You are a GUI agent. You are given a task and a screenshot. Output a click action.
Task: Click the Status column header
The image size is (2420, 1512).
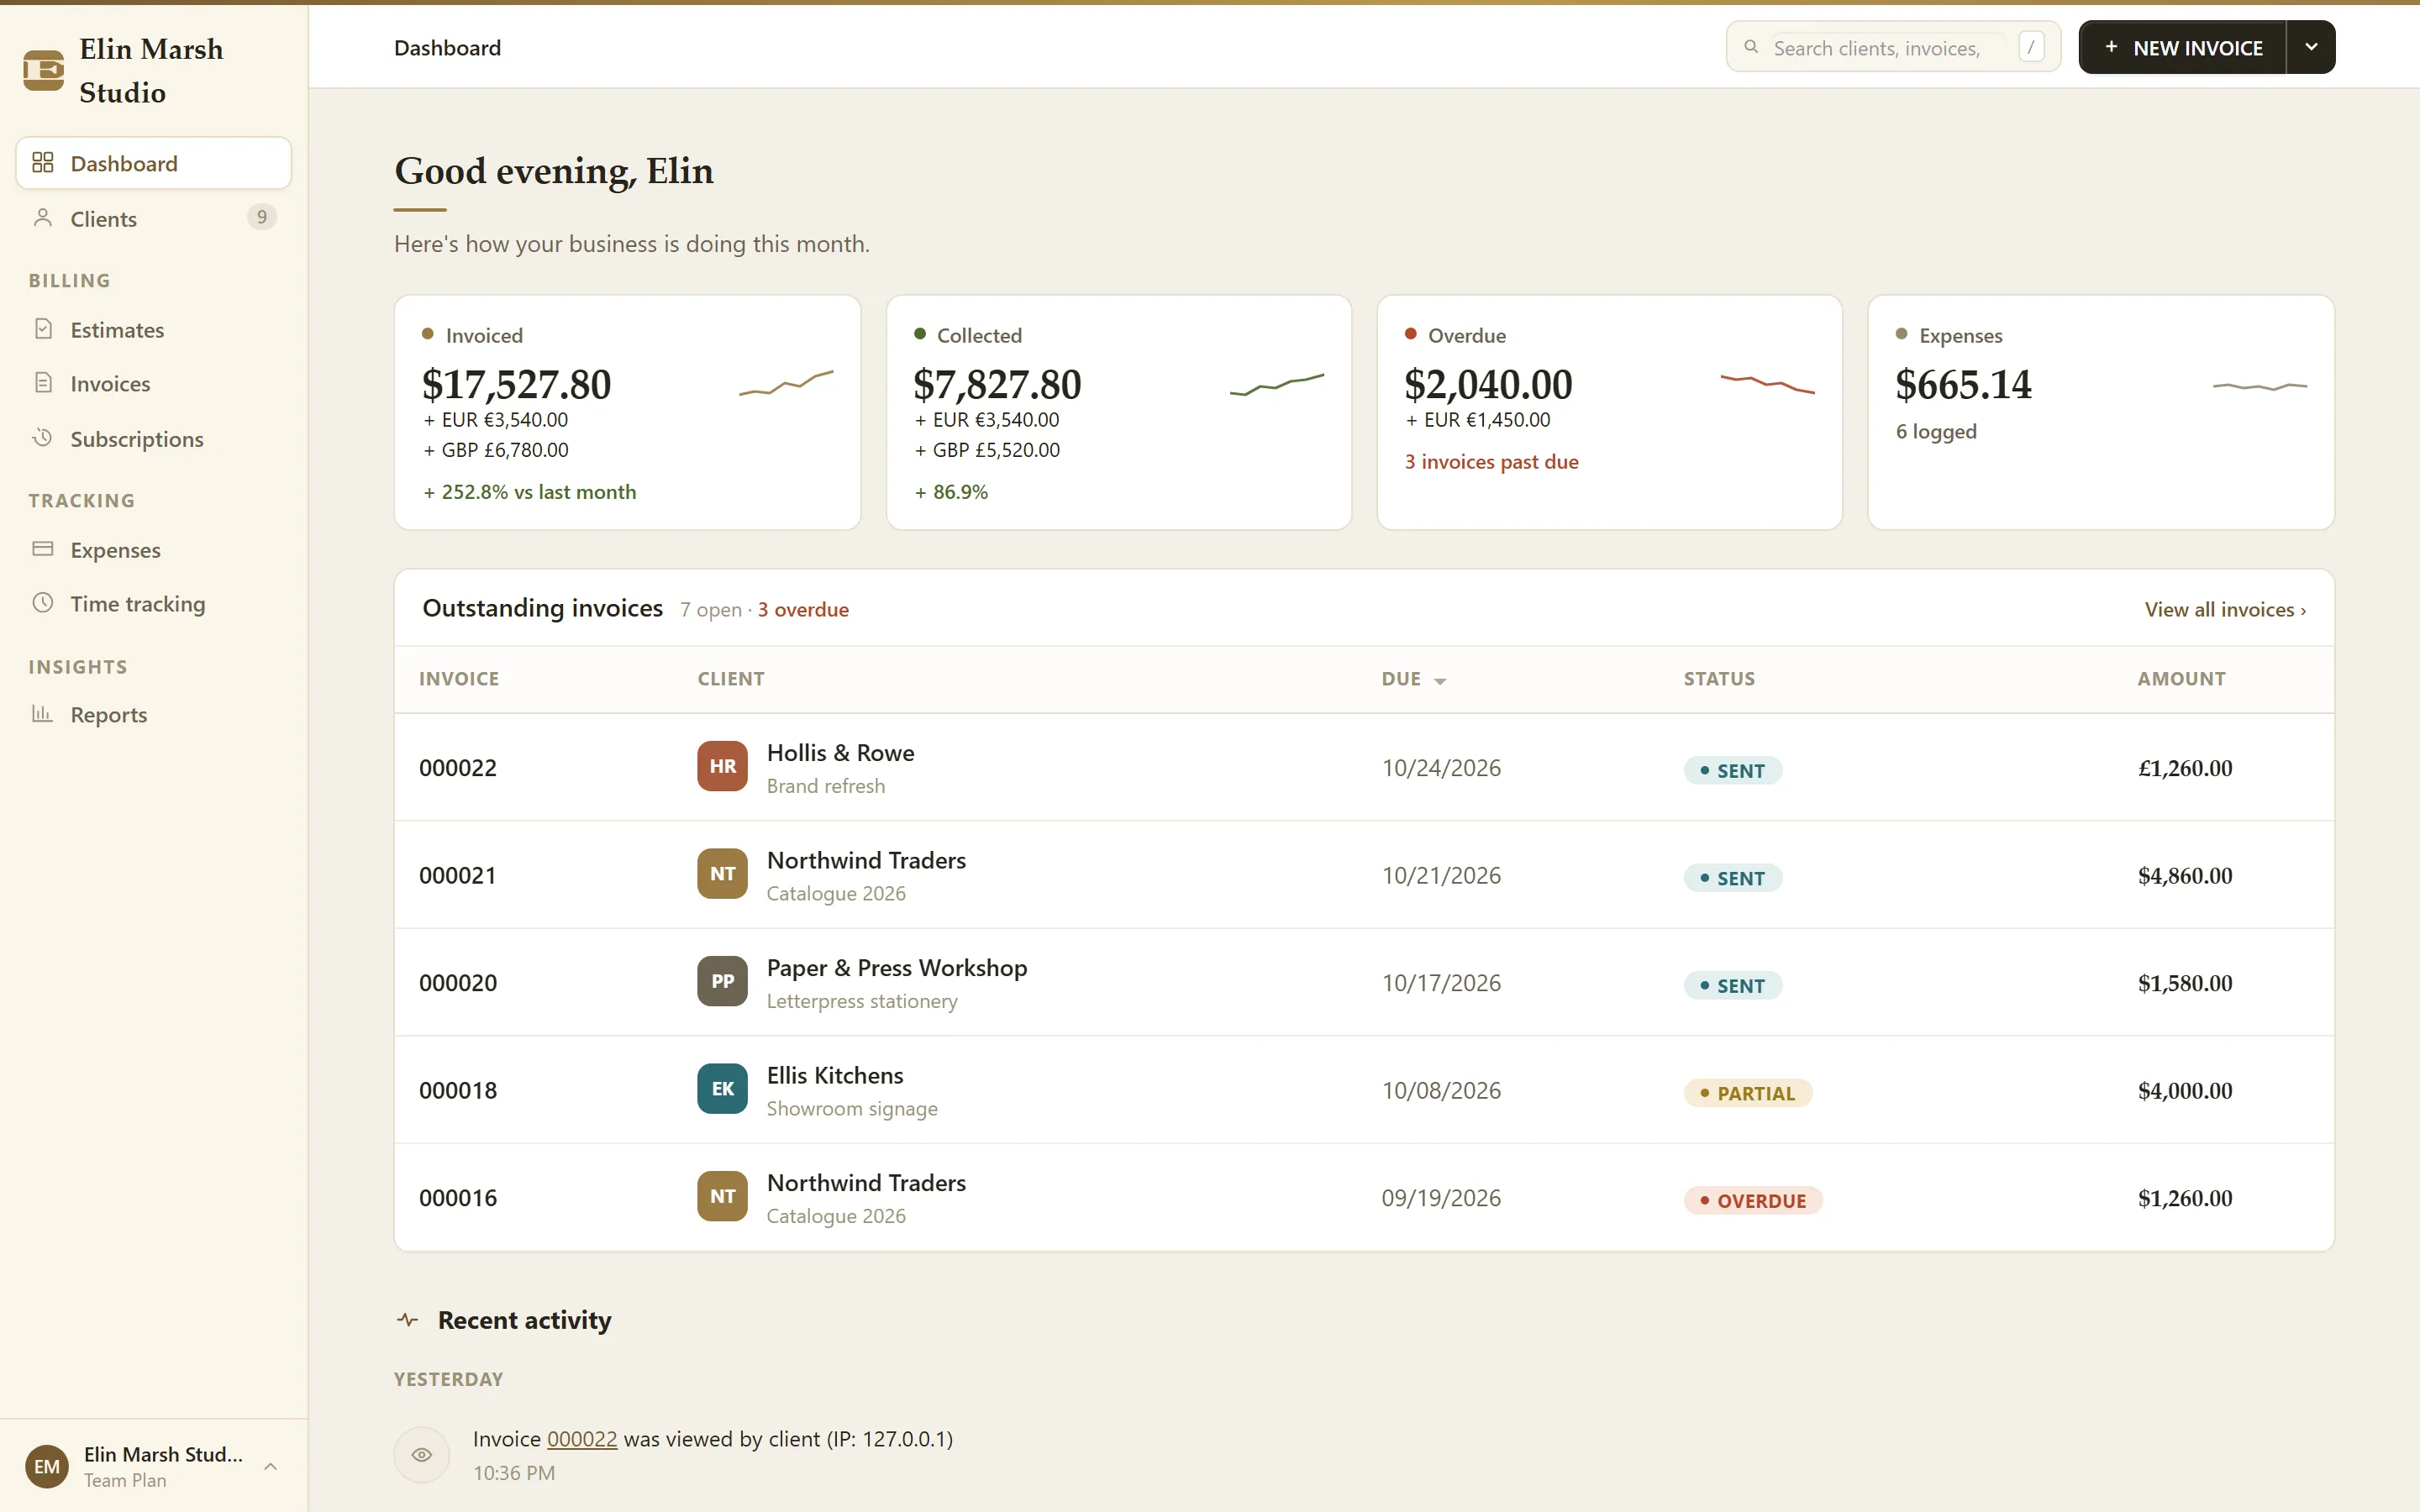pyautogui.click(x=1719, y=678)
